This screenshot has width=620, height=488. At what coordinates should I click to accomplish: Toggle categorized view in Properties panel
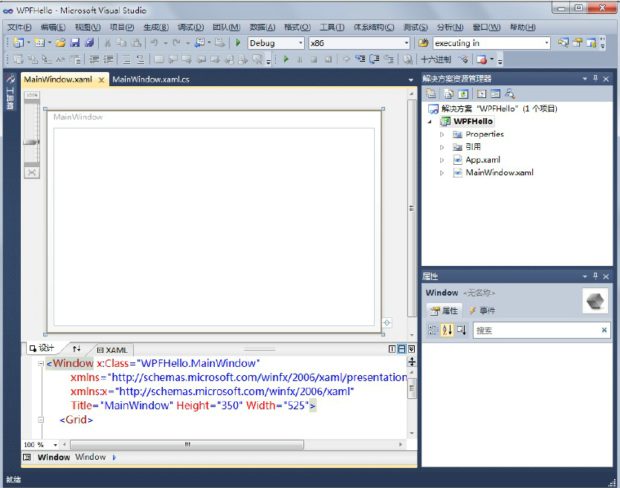point(433,329)
